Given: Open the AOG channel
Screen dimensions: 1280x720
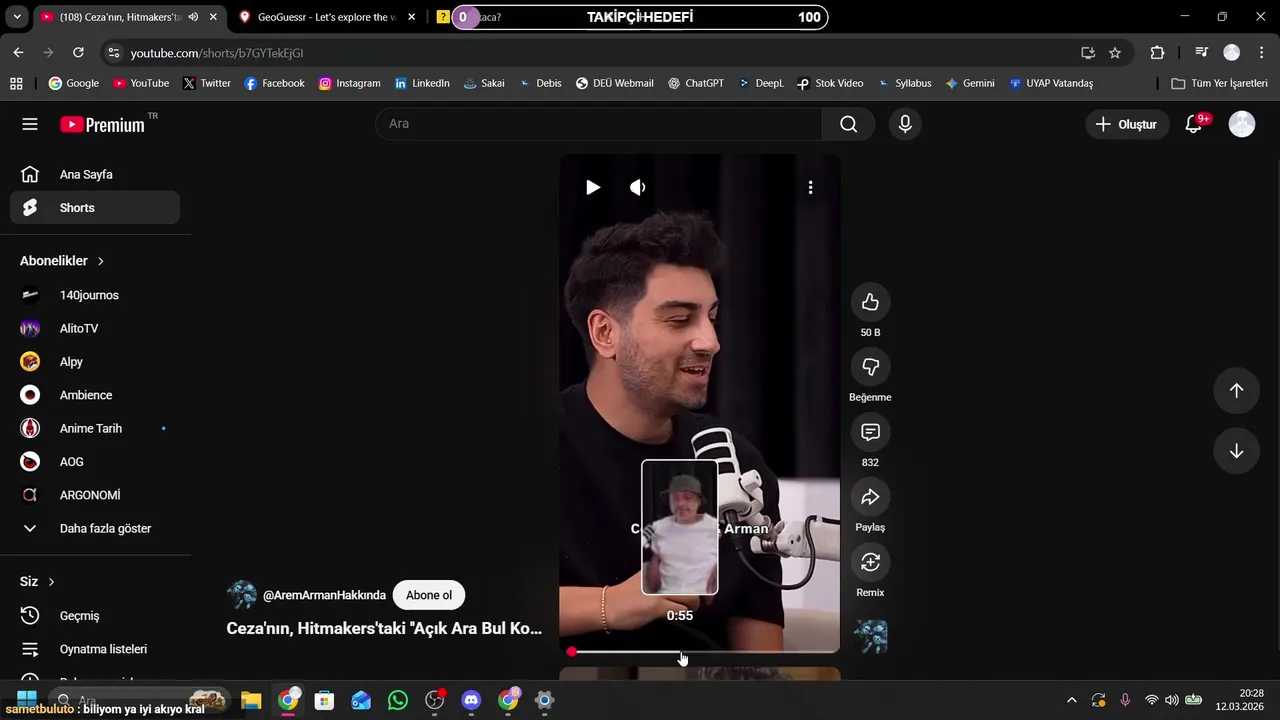Looking at the screenshot, I should 95,462.
